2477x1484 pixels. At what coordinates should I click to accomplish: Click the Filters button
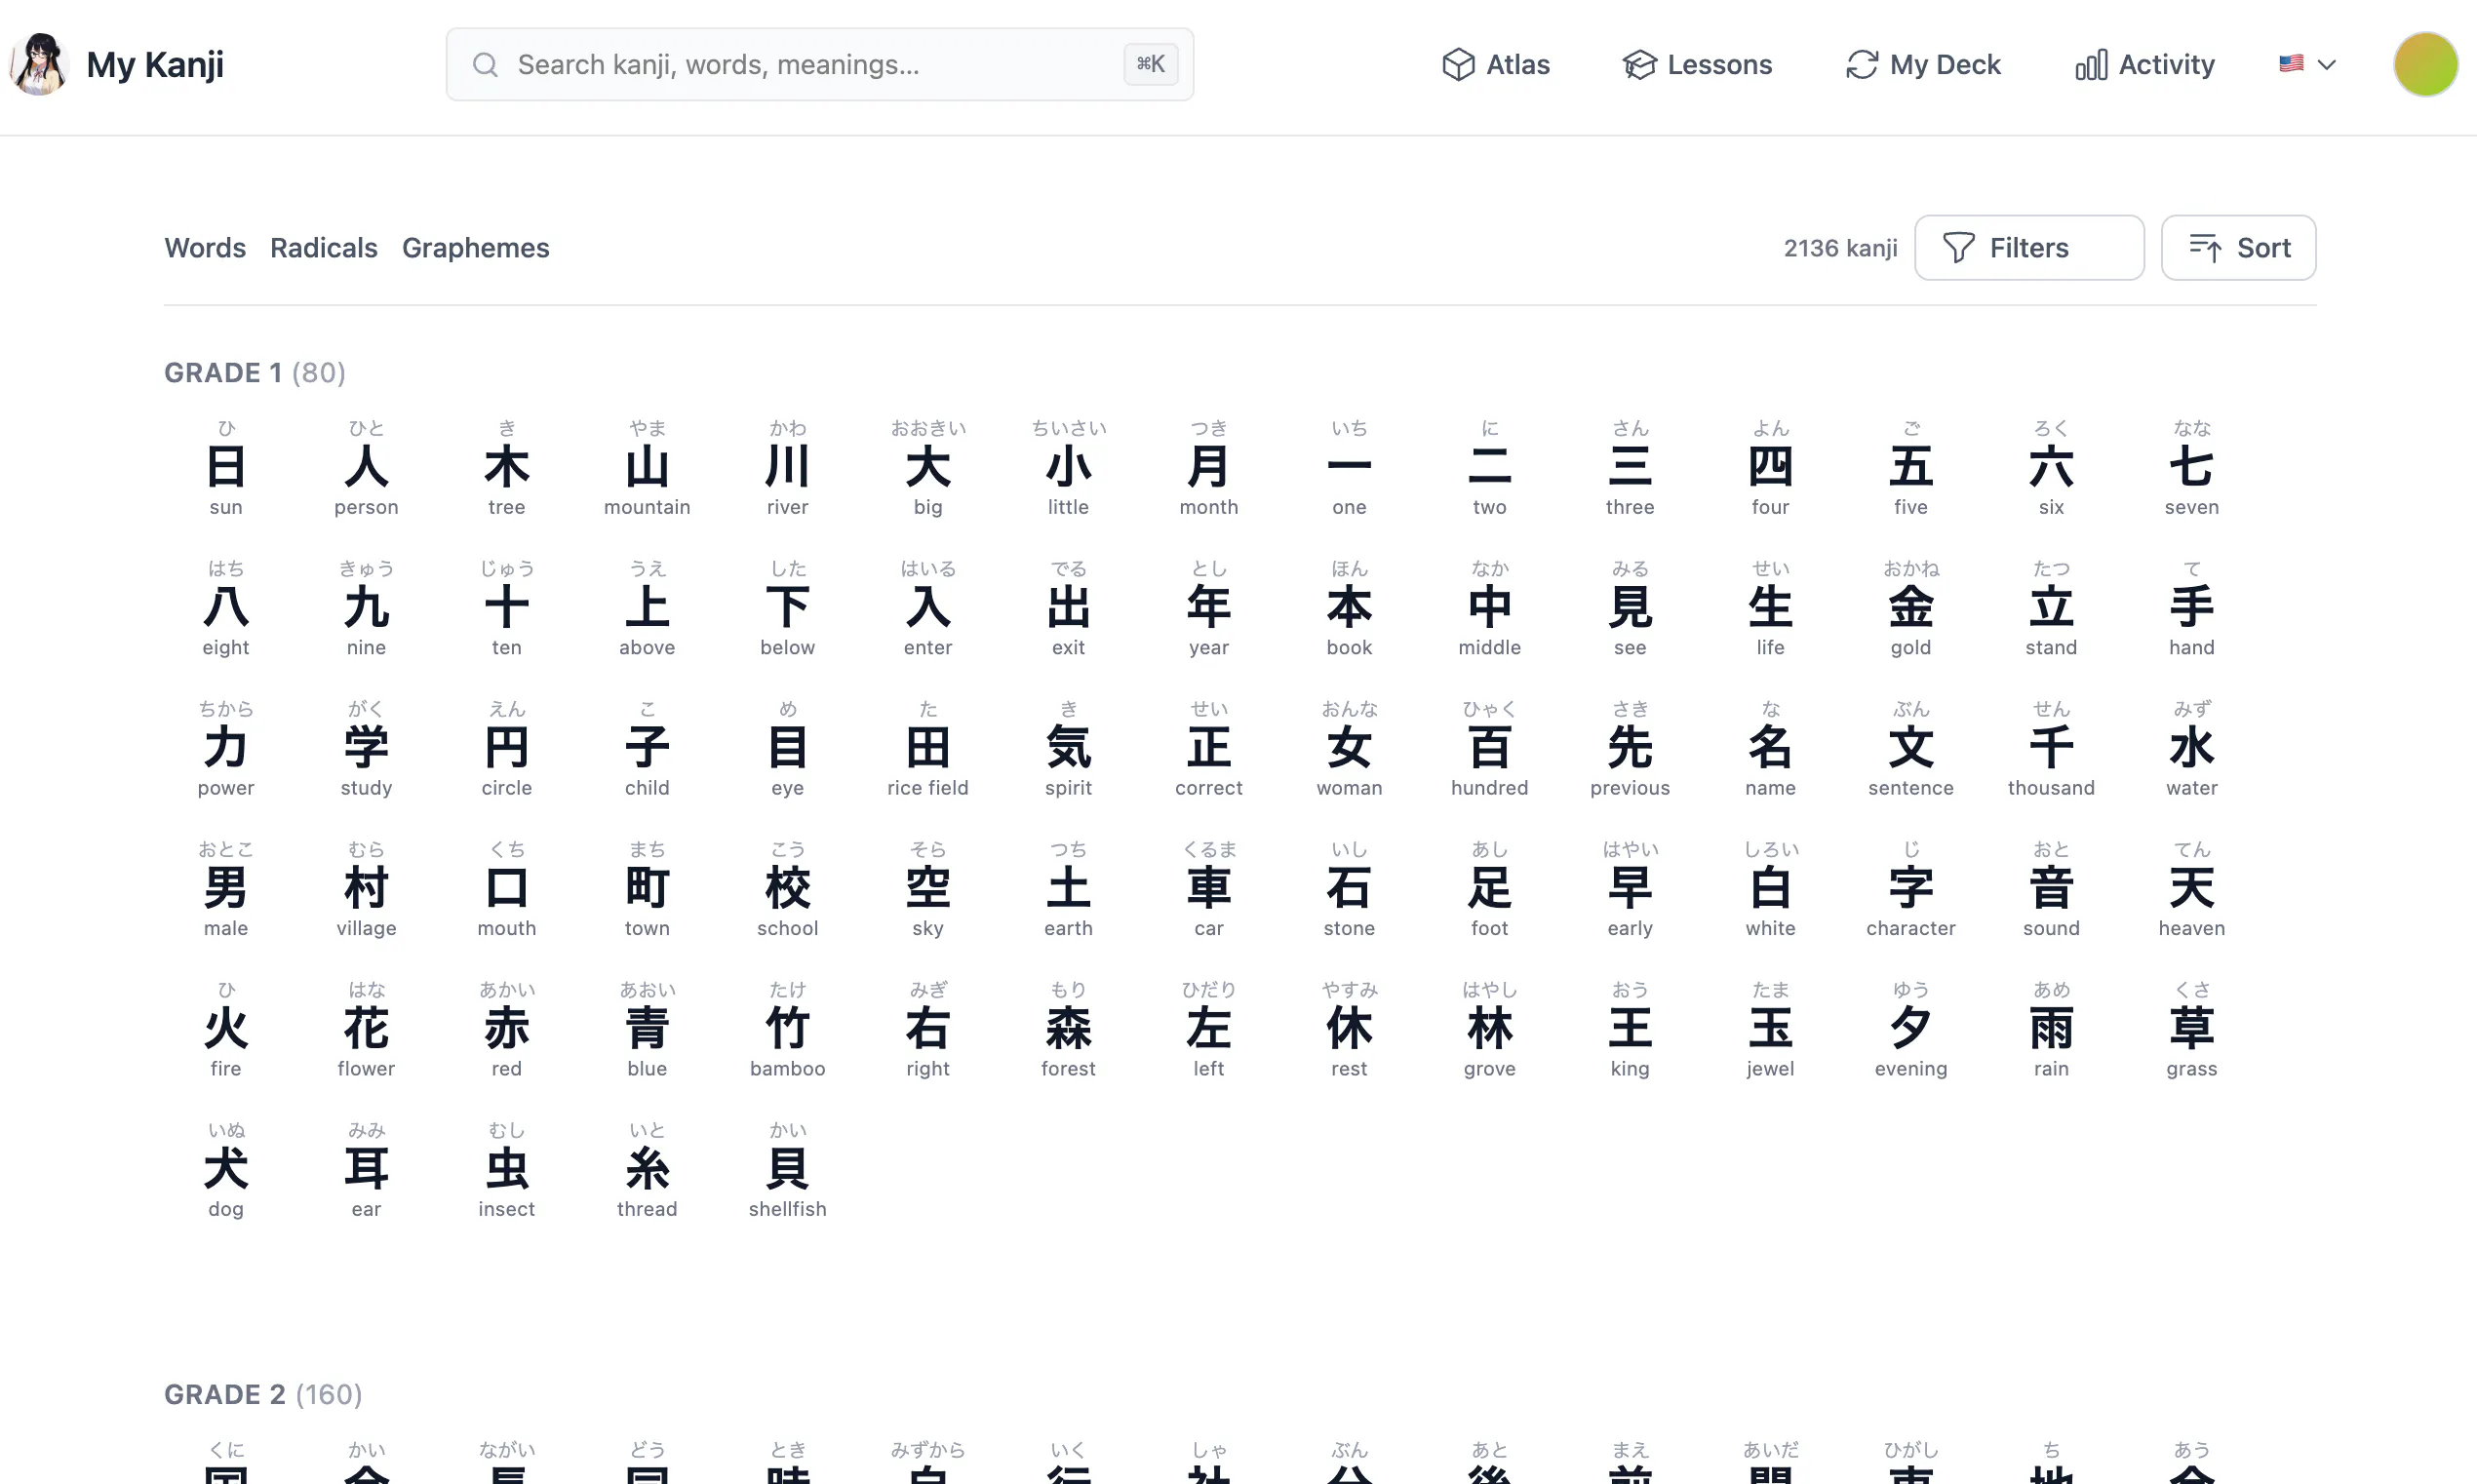(x=2029, y=248)
